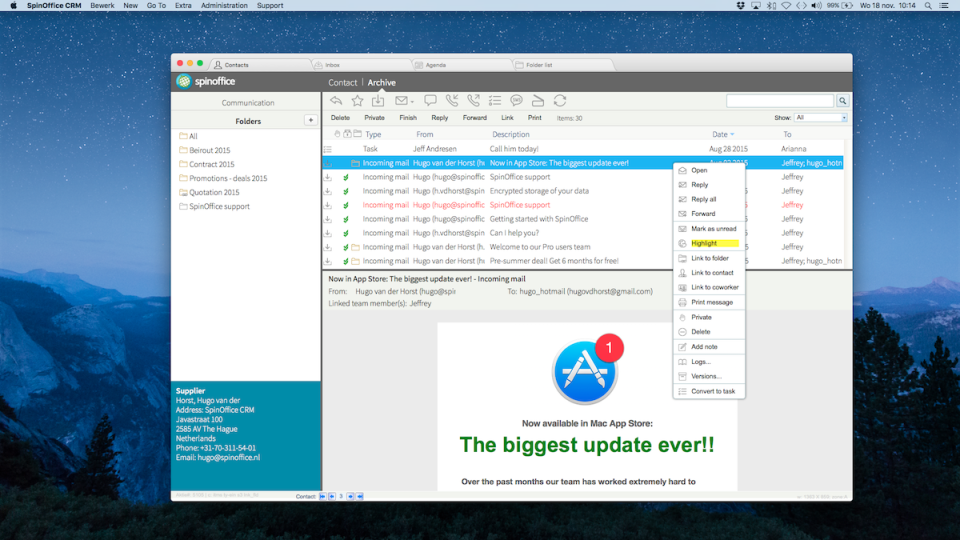Select the Beirout 2015 folder

point(204,150)
